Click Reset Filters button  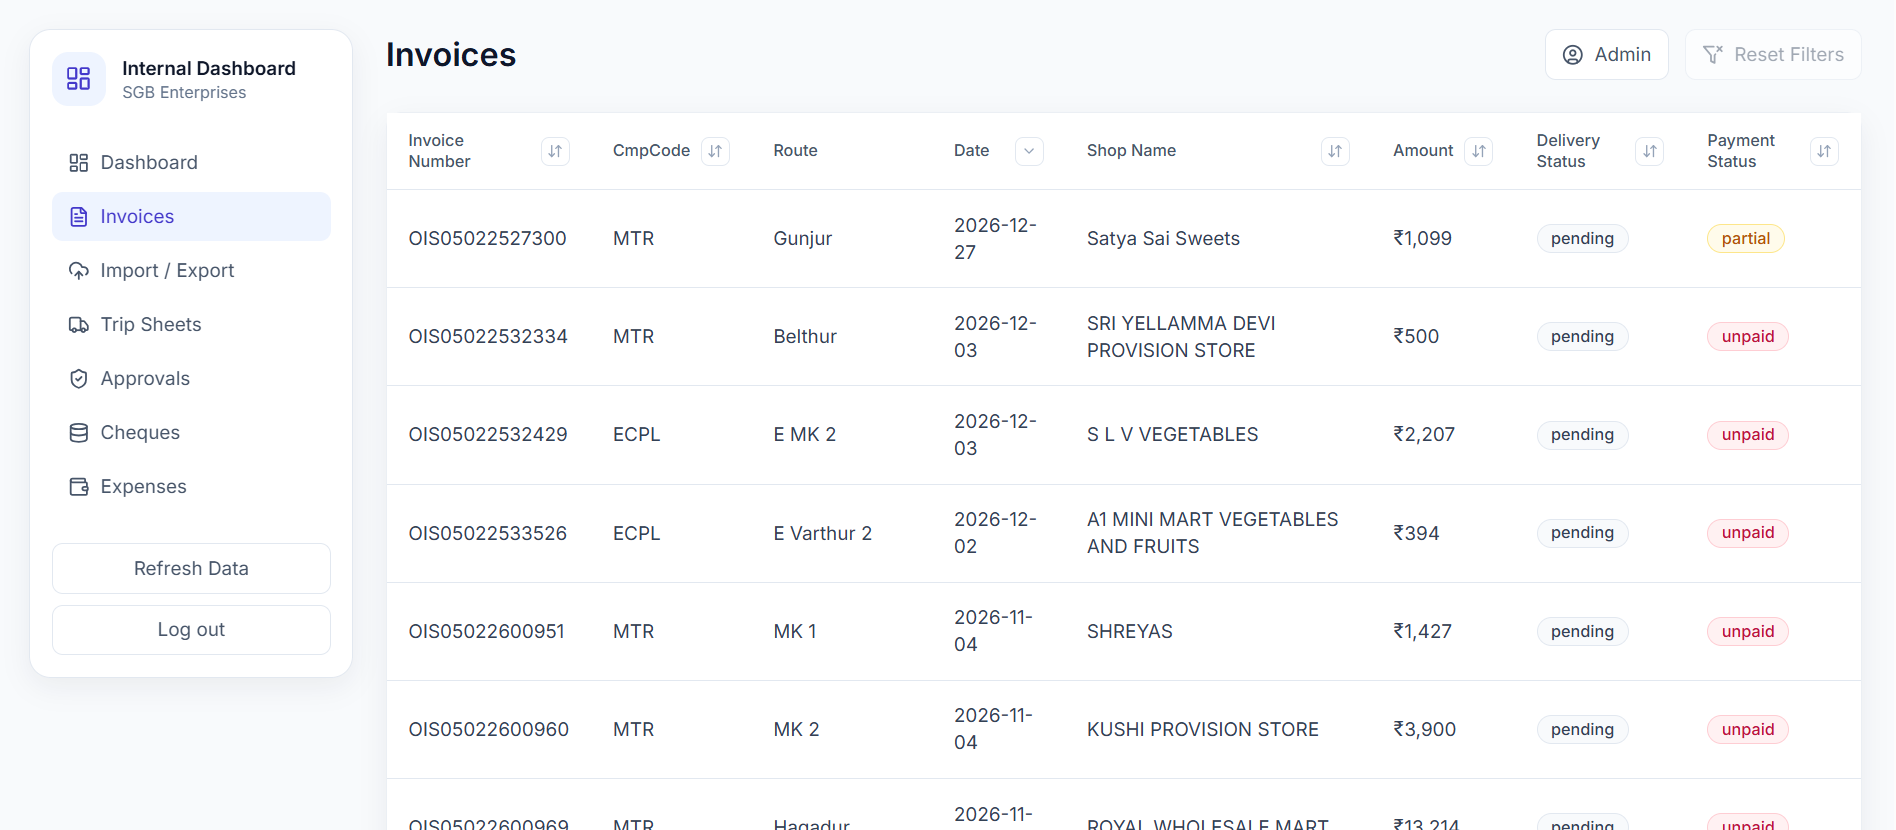(1773, 54)
